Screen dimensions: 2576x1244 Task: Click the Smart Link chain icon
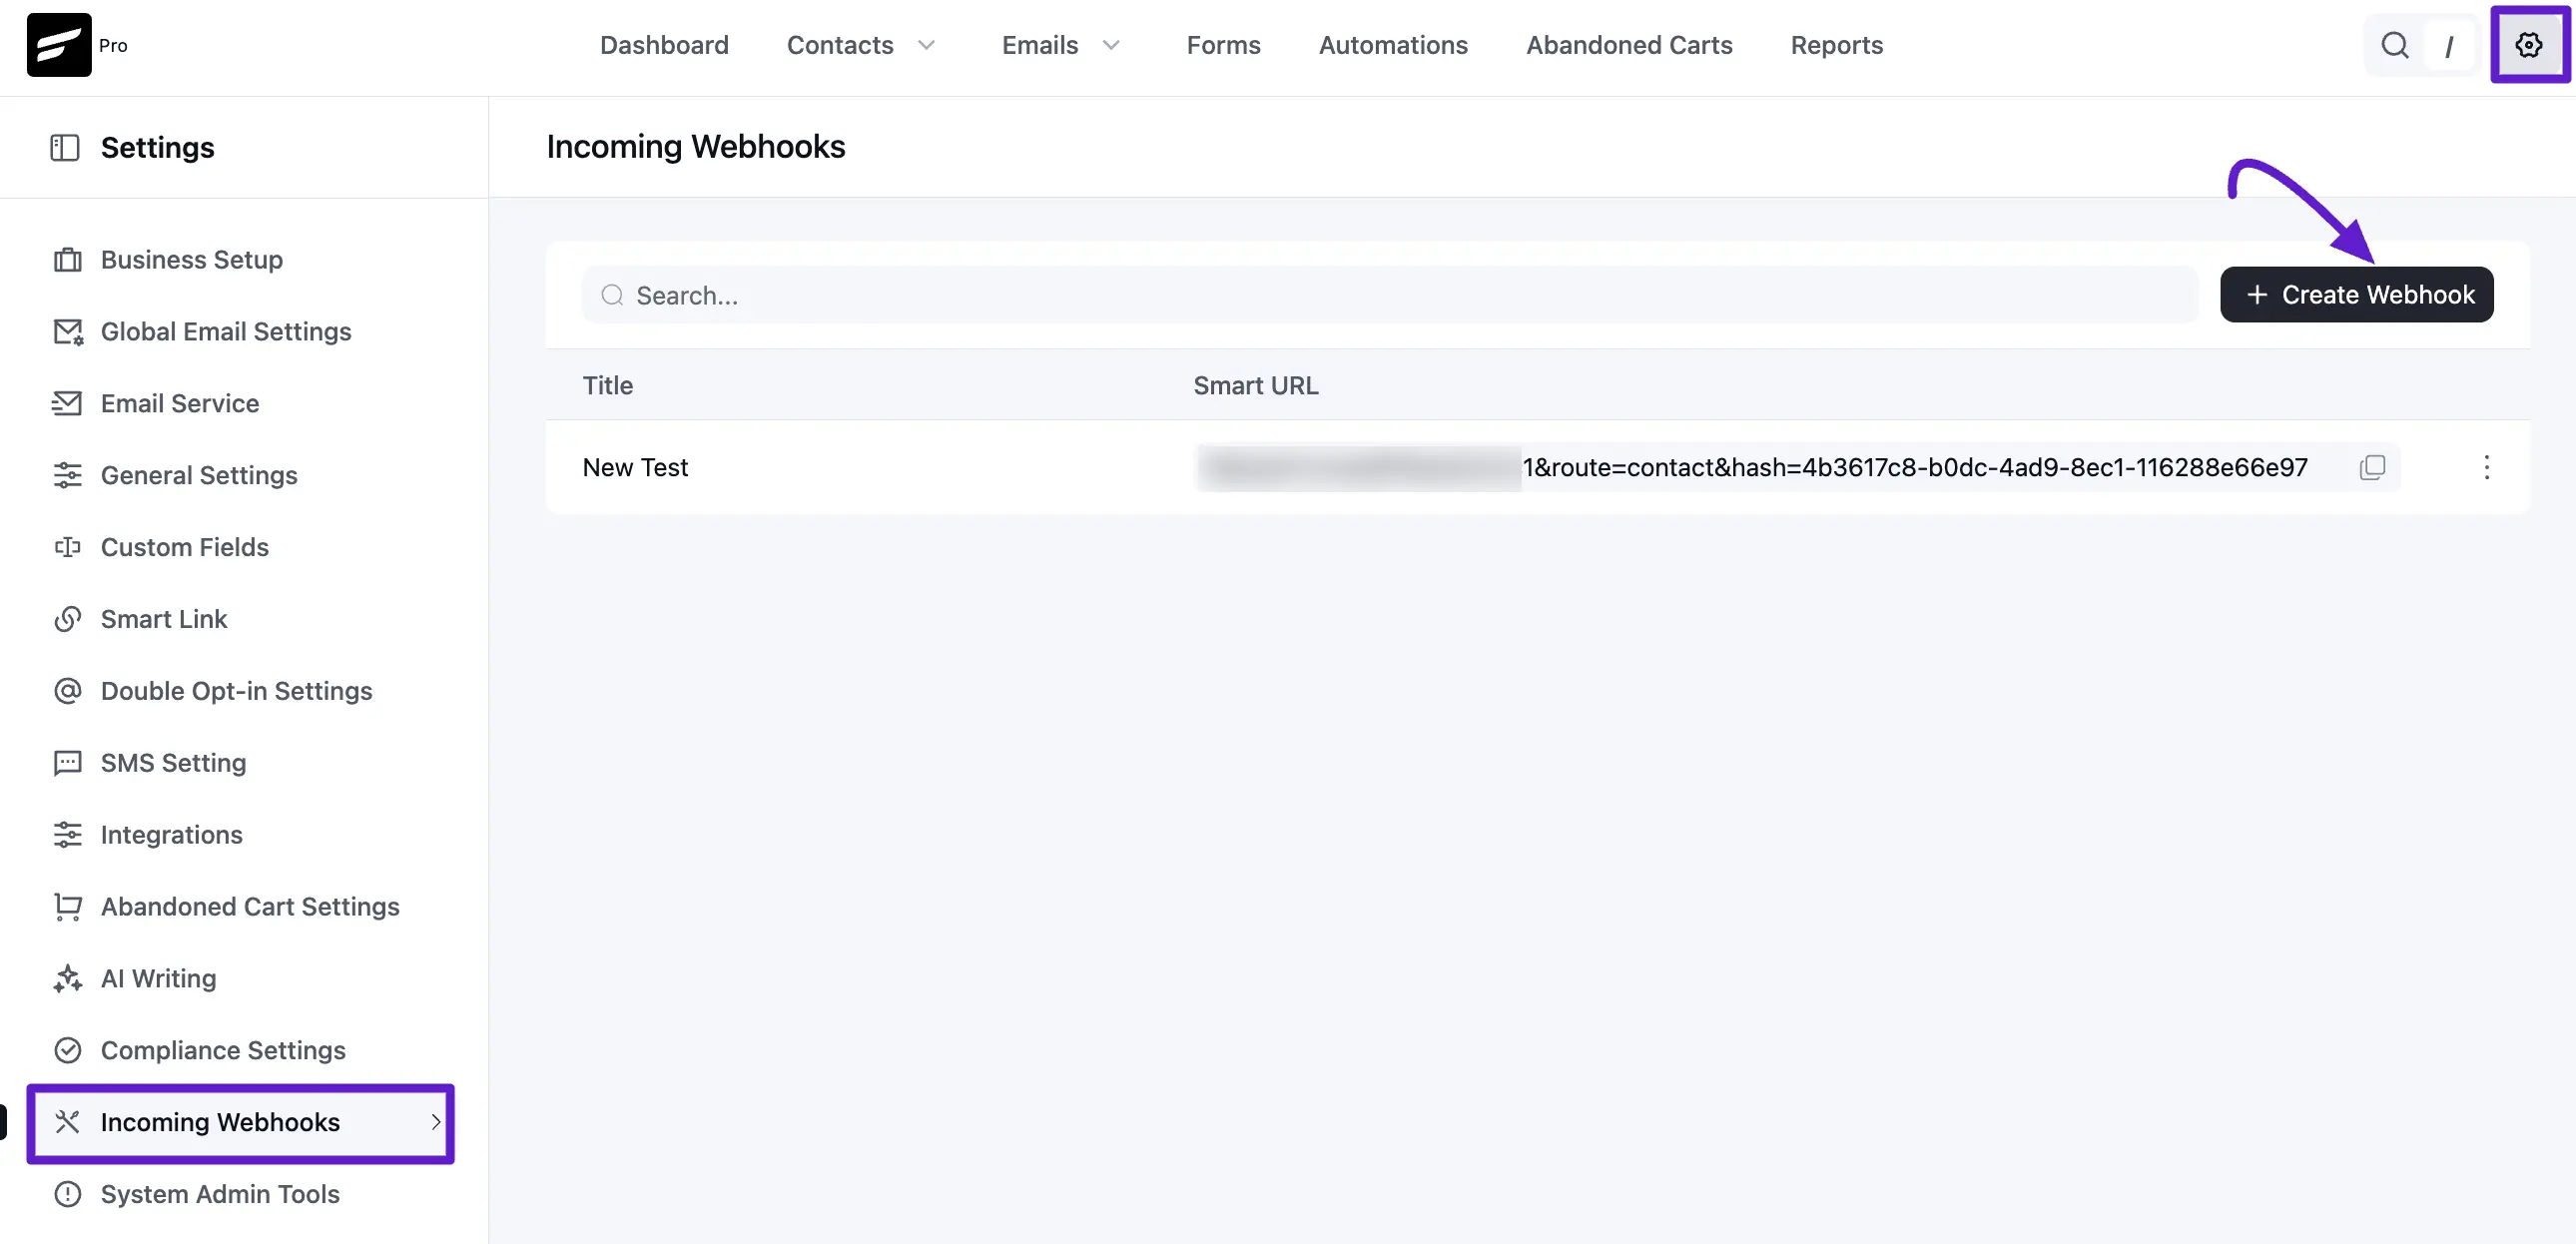67,619
